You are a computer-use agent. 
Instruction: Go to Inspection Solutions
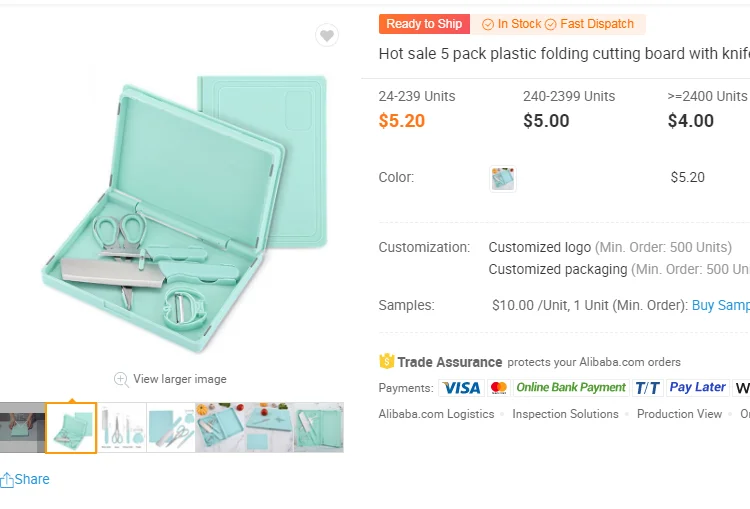click(565, 414)
